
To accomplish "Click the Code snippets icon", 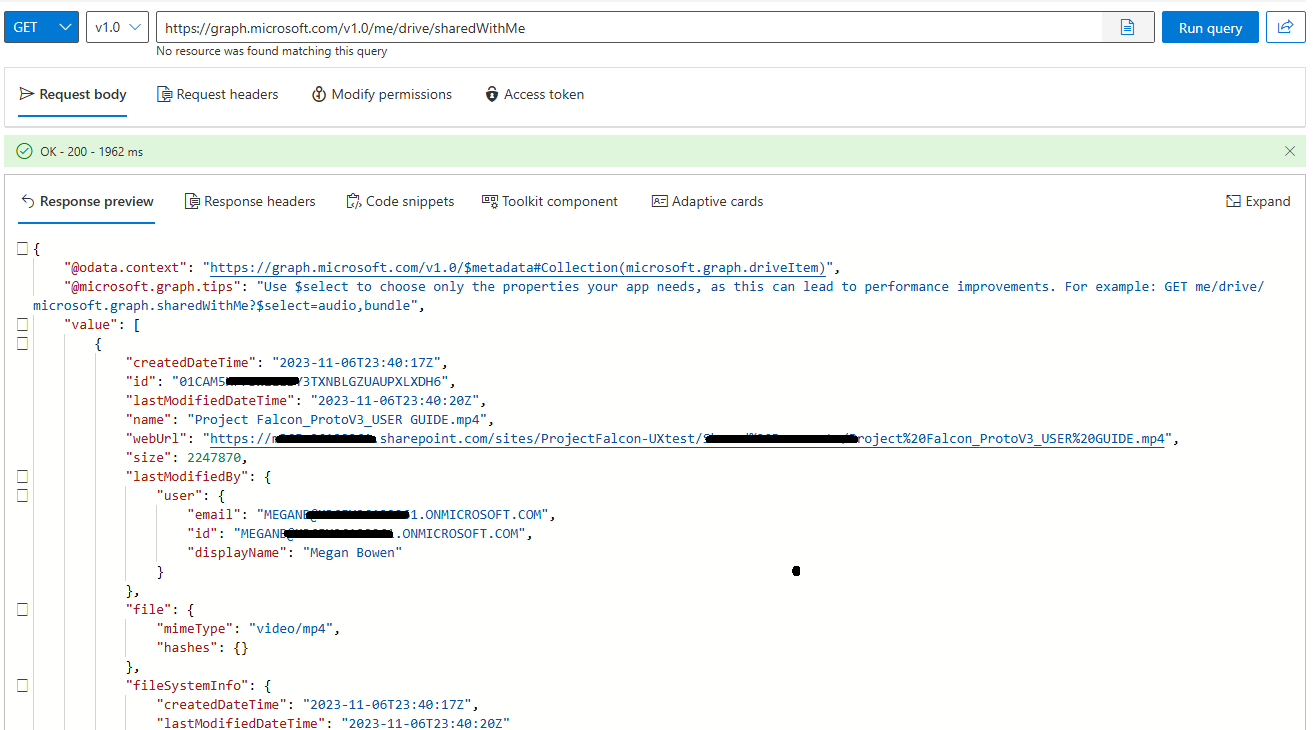I will pos(353,201).
